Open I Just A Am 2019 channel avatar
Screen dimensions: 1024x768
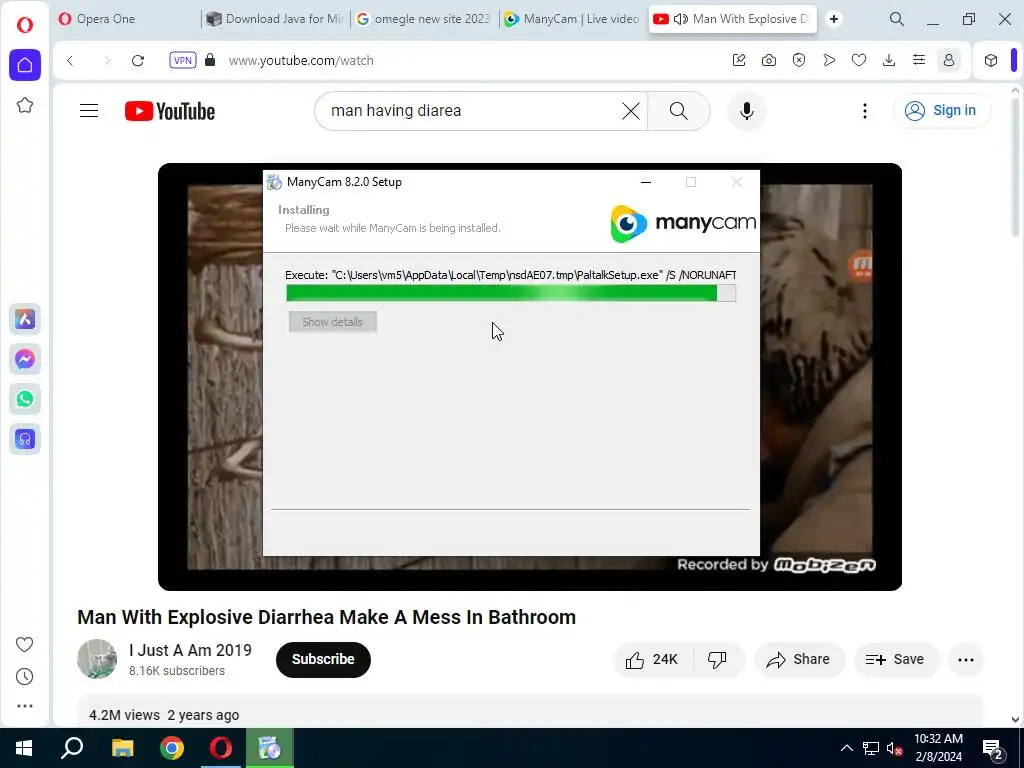(x=97, y=659)
